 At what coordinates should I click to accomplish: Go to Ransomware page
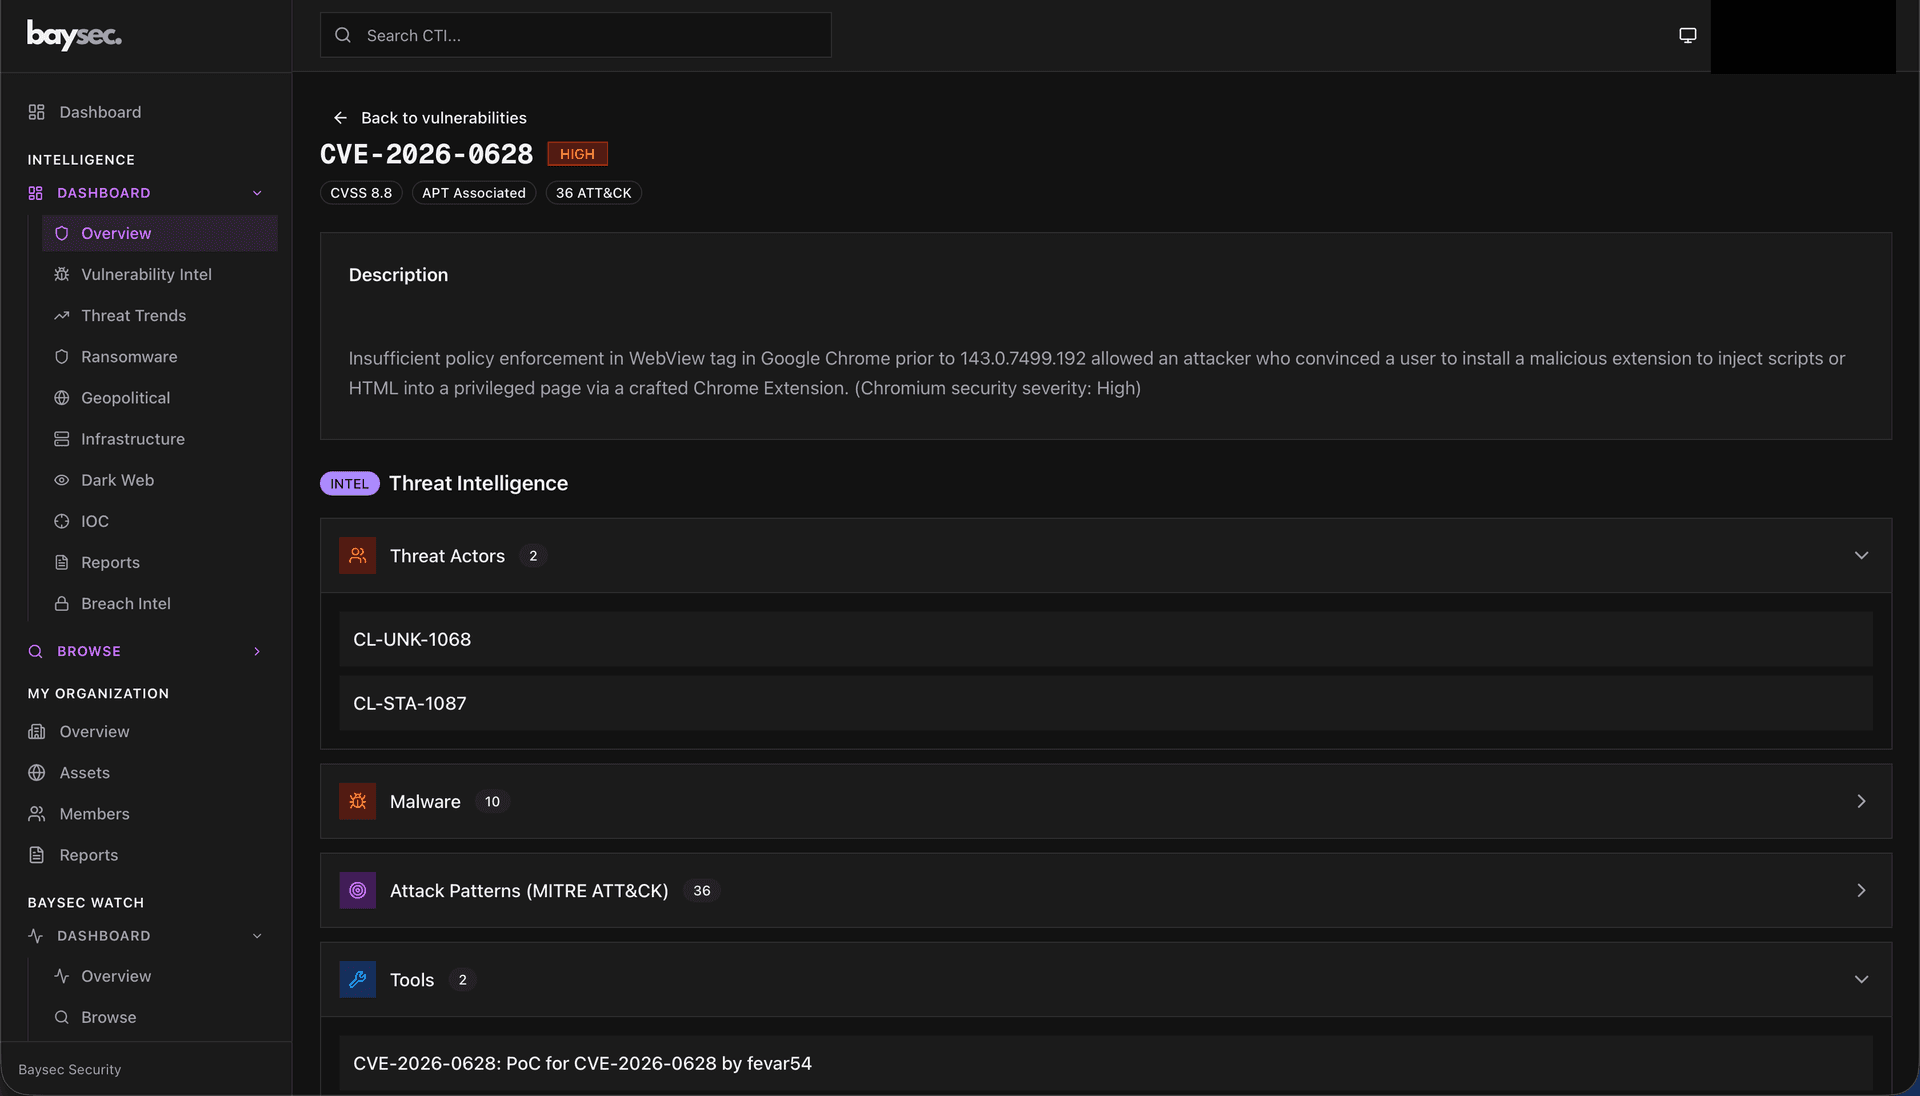click(x=129, y=357)
